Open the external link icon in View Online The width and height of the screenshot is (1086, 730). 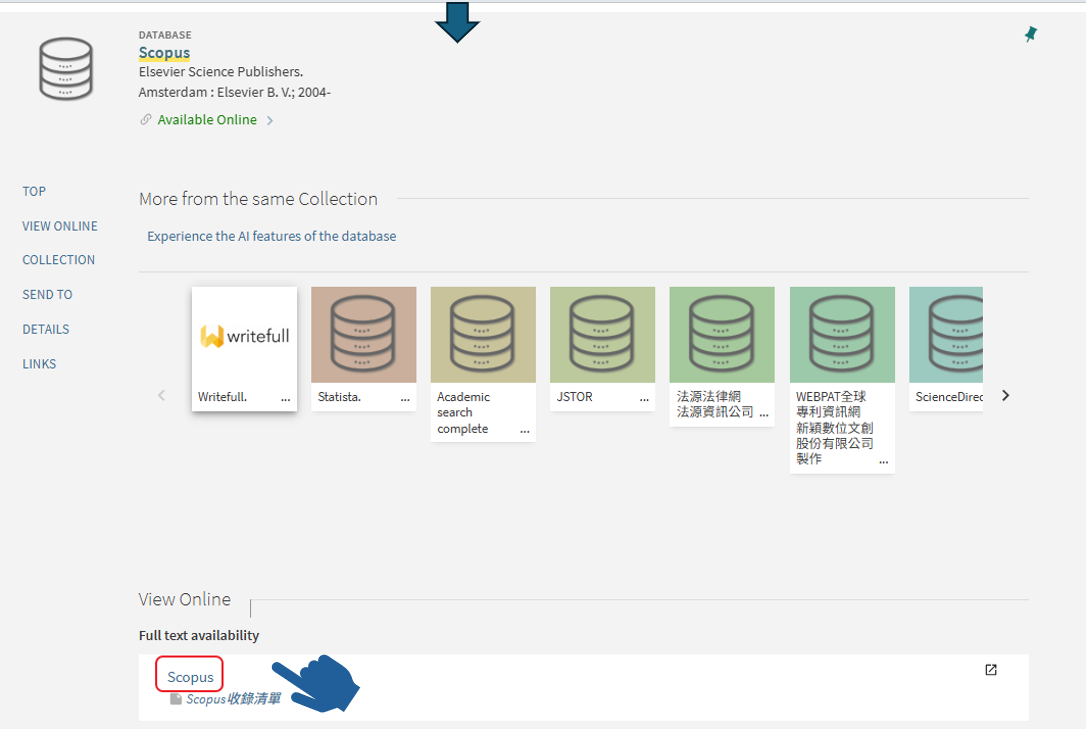991,670
